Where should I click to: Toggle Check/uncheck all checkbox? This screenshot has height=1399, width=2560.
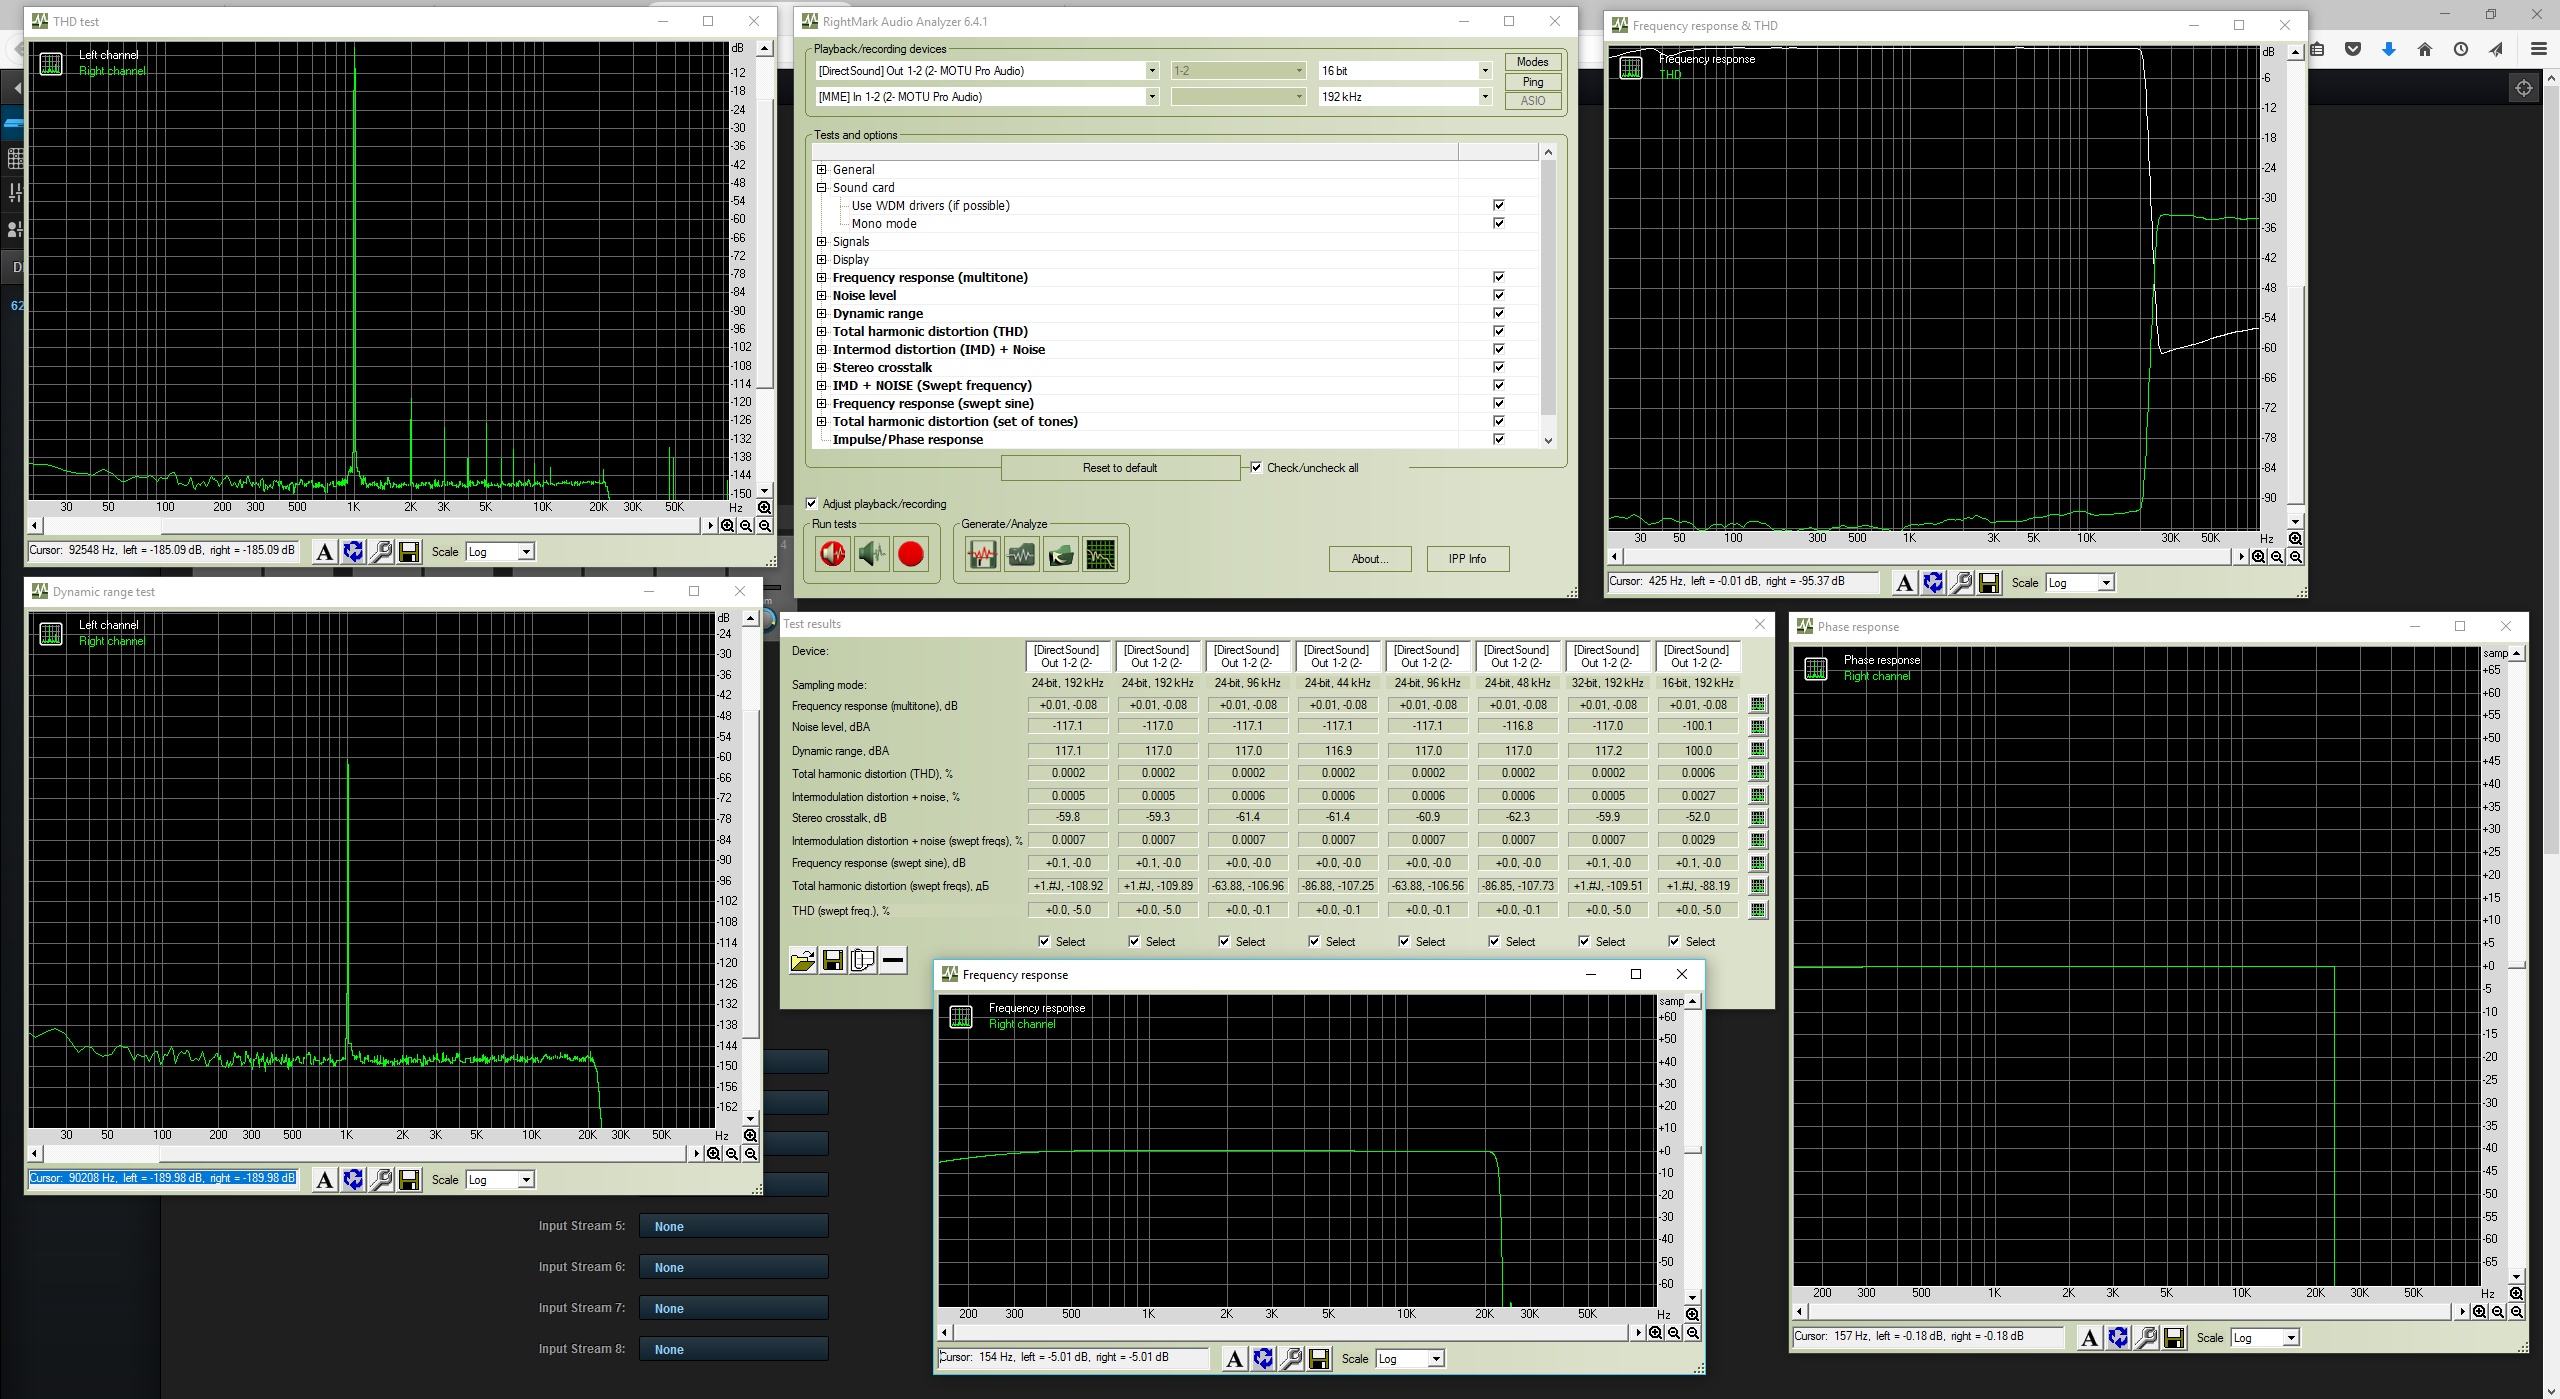(1256, 467)
